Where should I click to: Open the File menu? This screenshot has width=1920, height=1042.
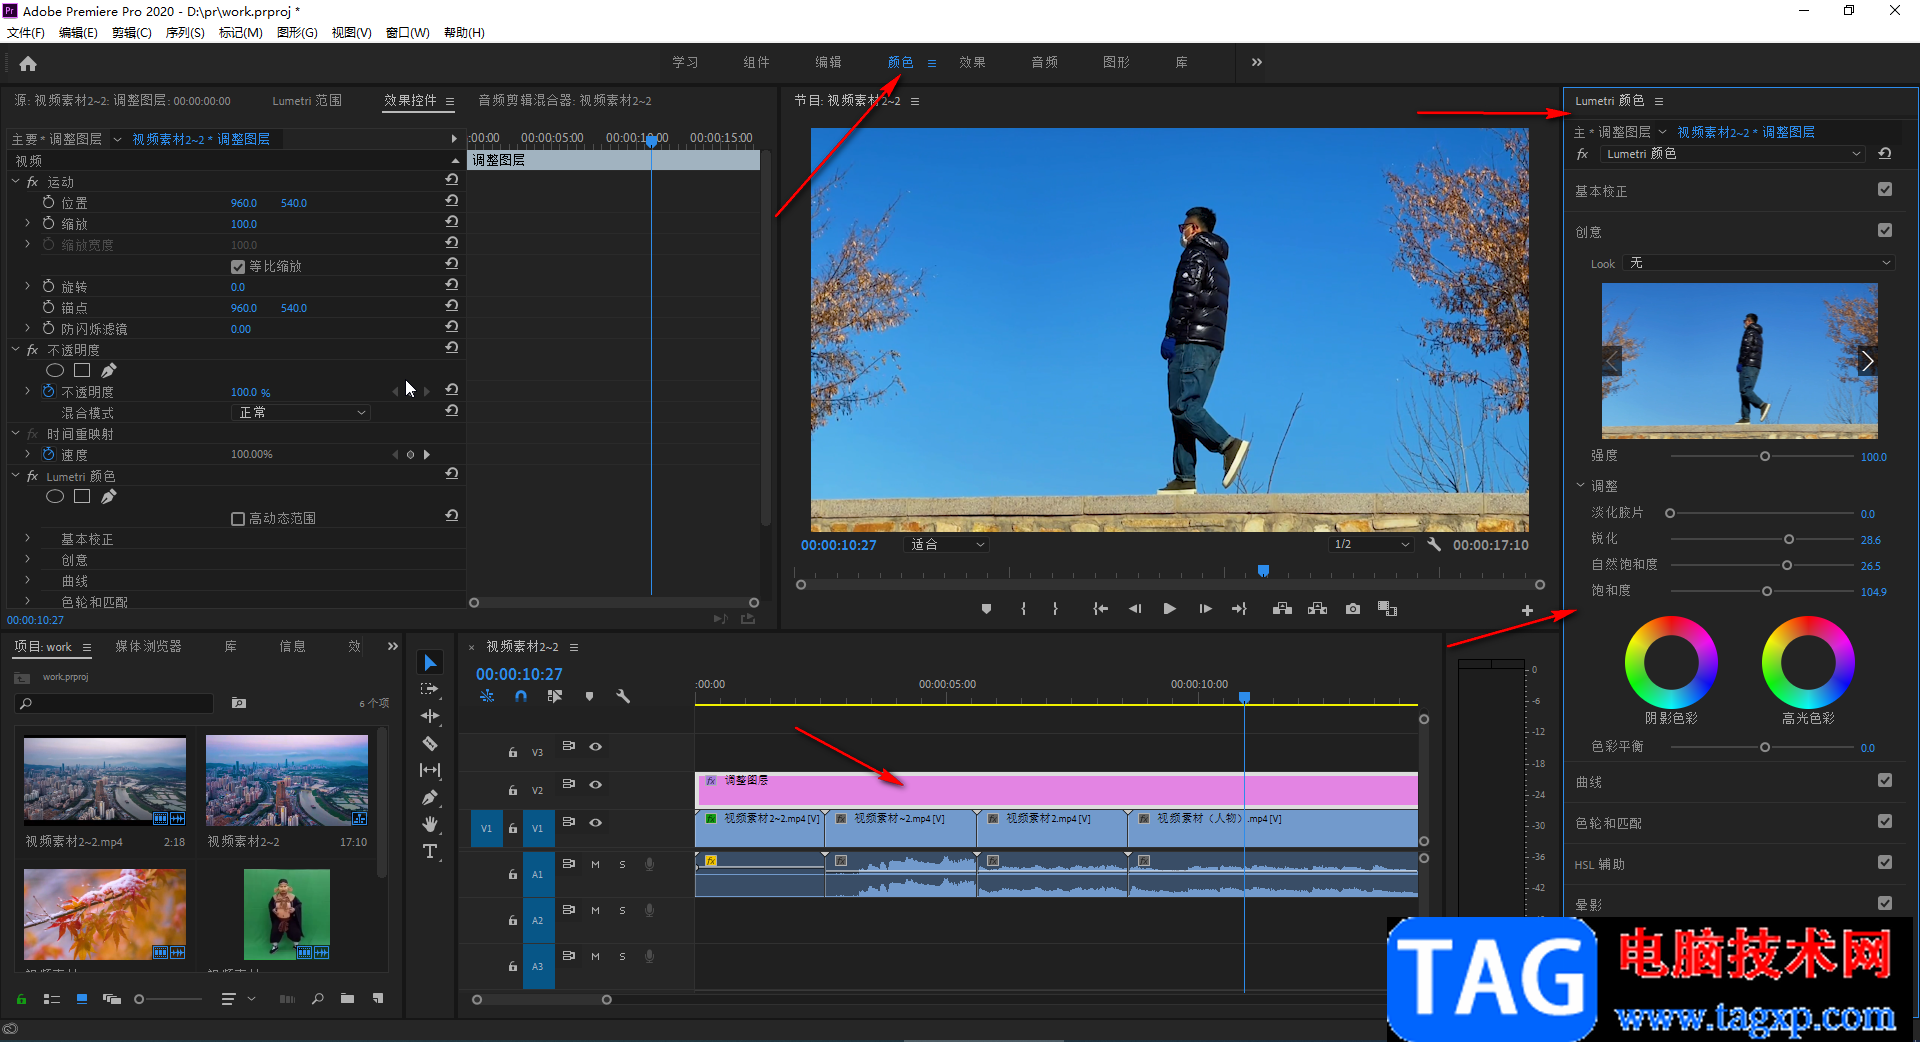coord(26,33)
